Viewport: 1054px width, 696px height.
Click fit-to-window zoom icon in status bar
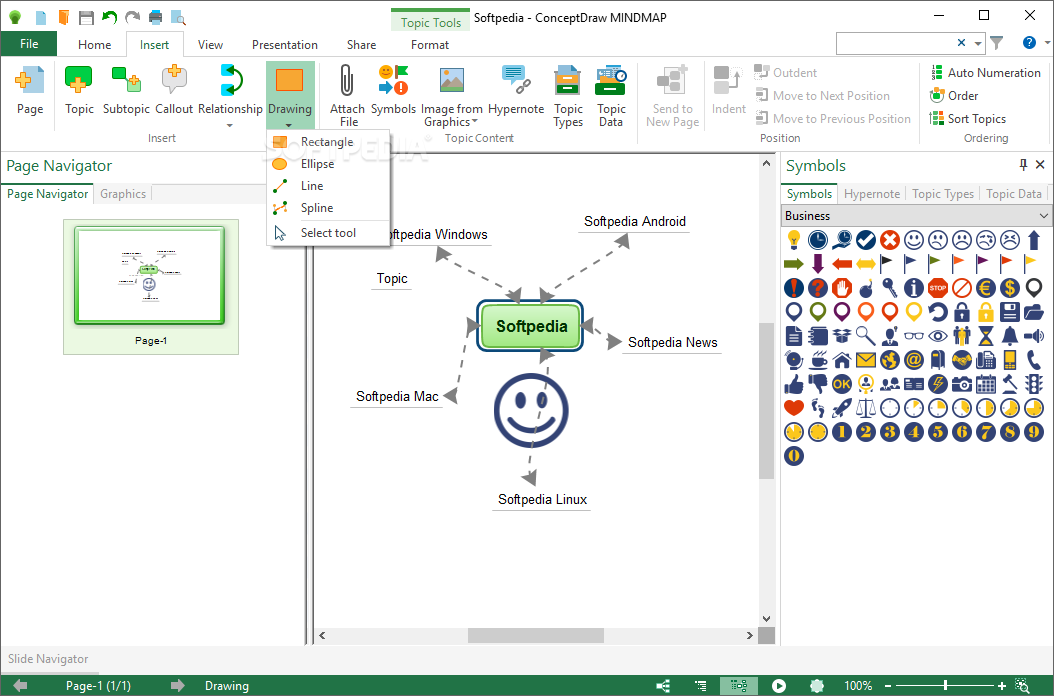click(x=1022, y=686)
